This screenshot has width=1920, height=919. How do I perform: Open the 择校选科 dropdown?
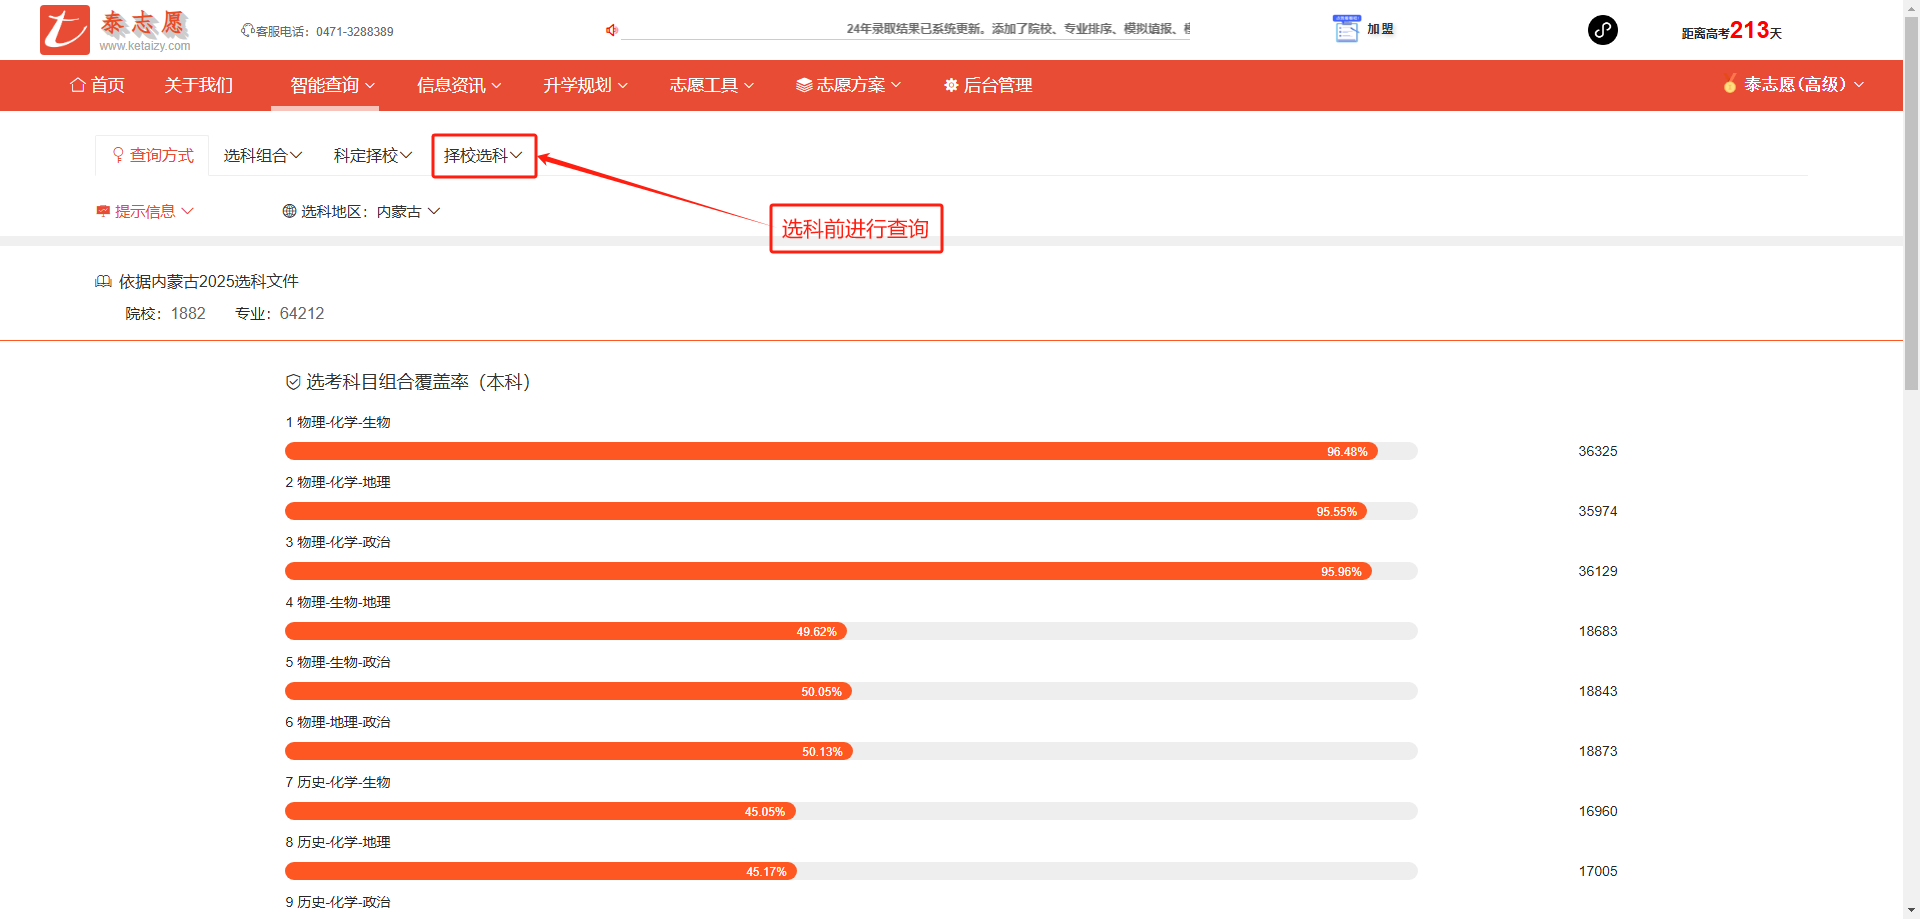(x=483, y=155)
